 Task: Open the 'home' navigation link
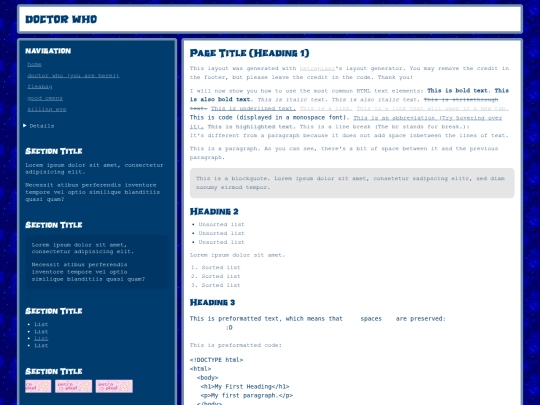tap(34, 64)
